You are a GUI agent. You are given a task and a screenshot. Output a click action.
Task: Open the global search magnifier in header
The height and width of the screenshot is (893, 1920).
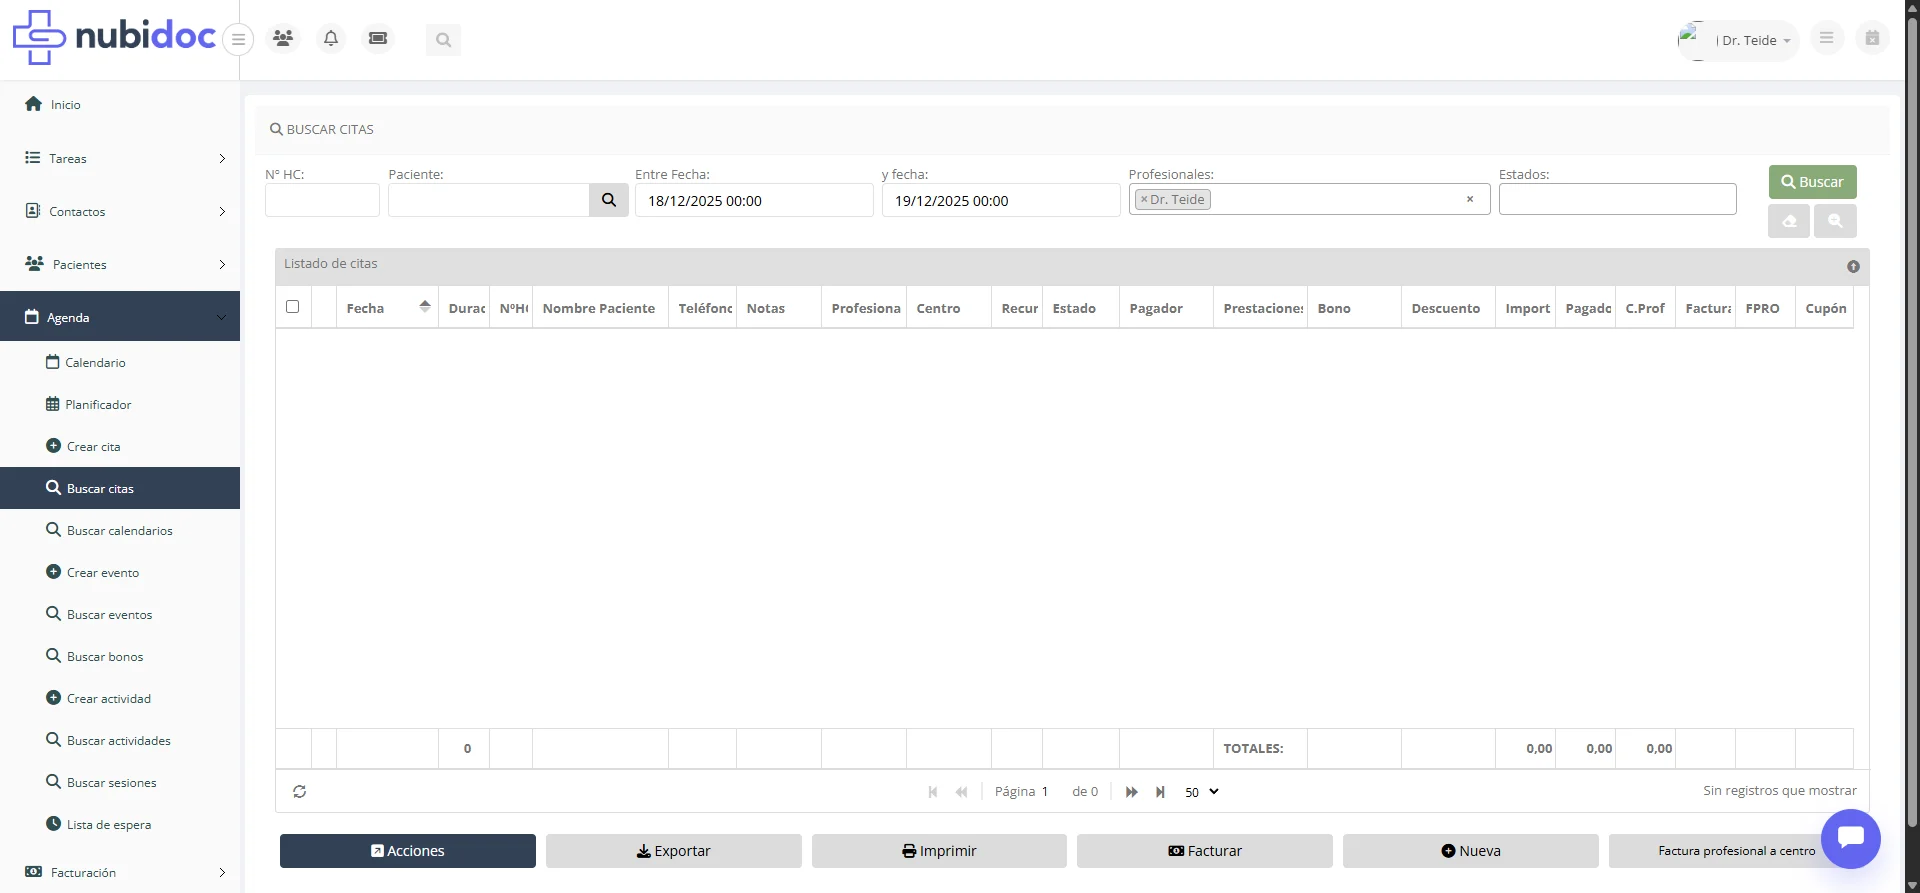(443, 40)
